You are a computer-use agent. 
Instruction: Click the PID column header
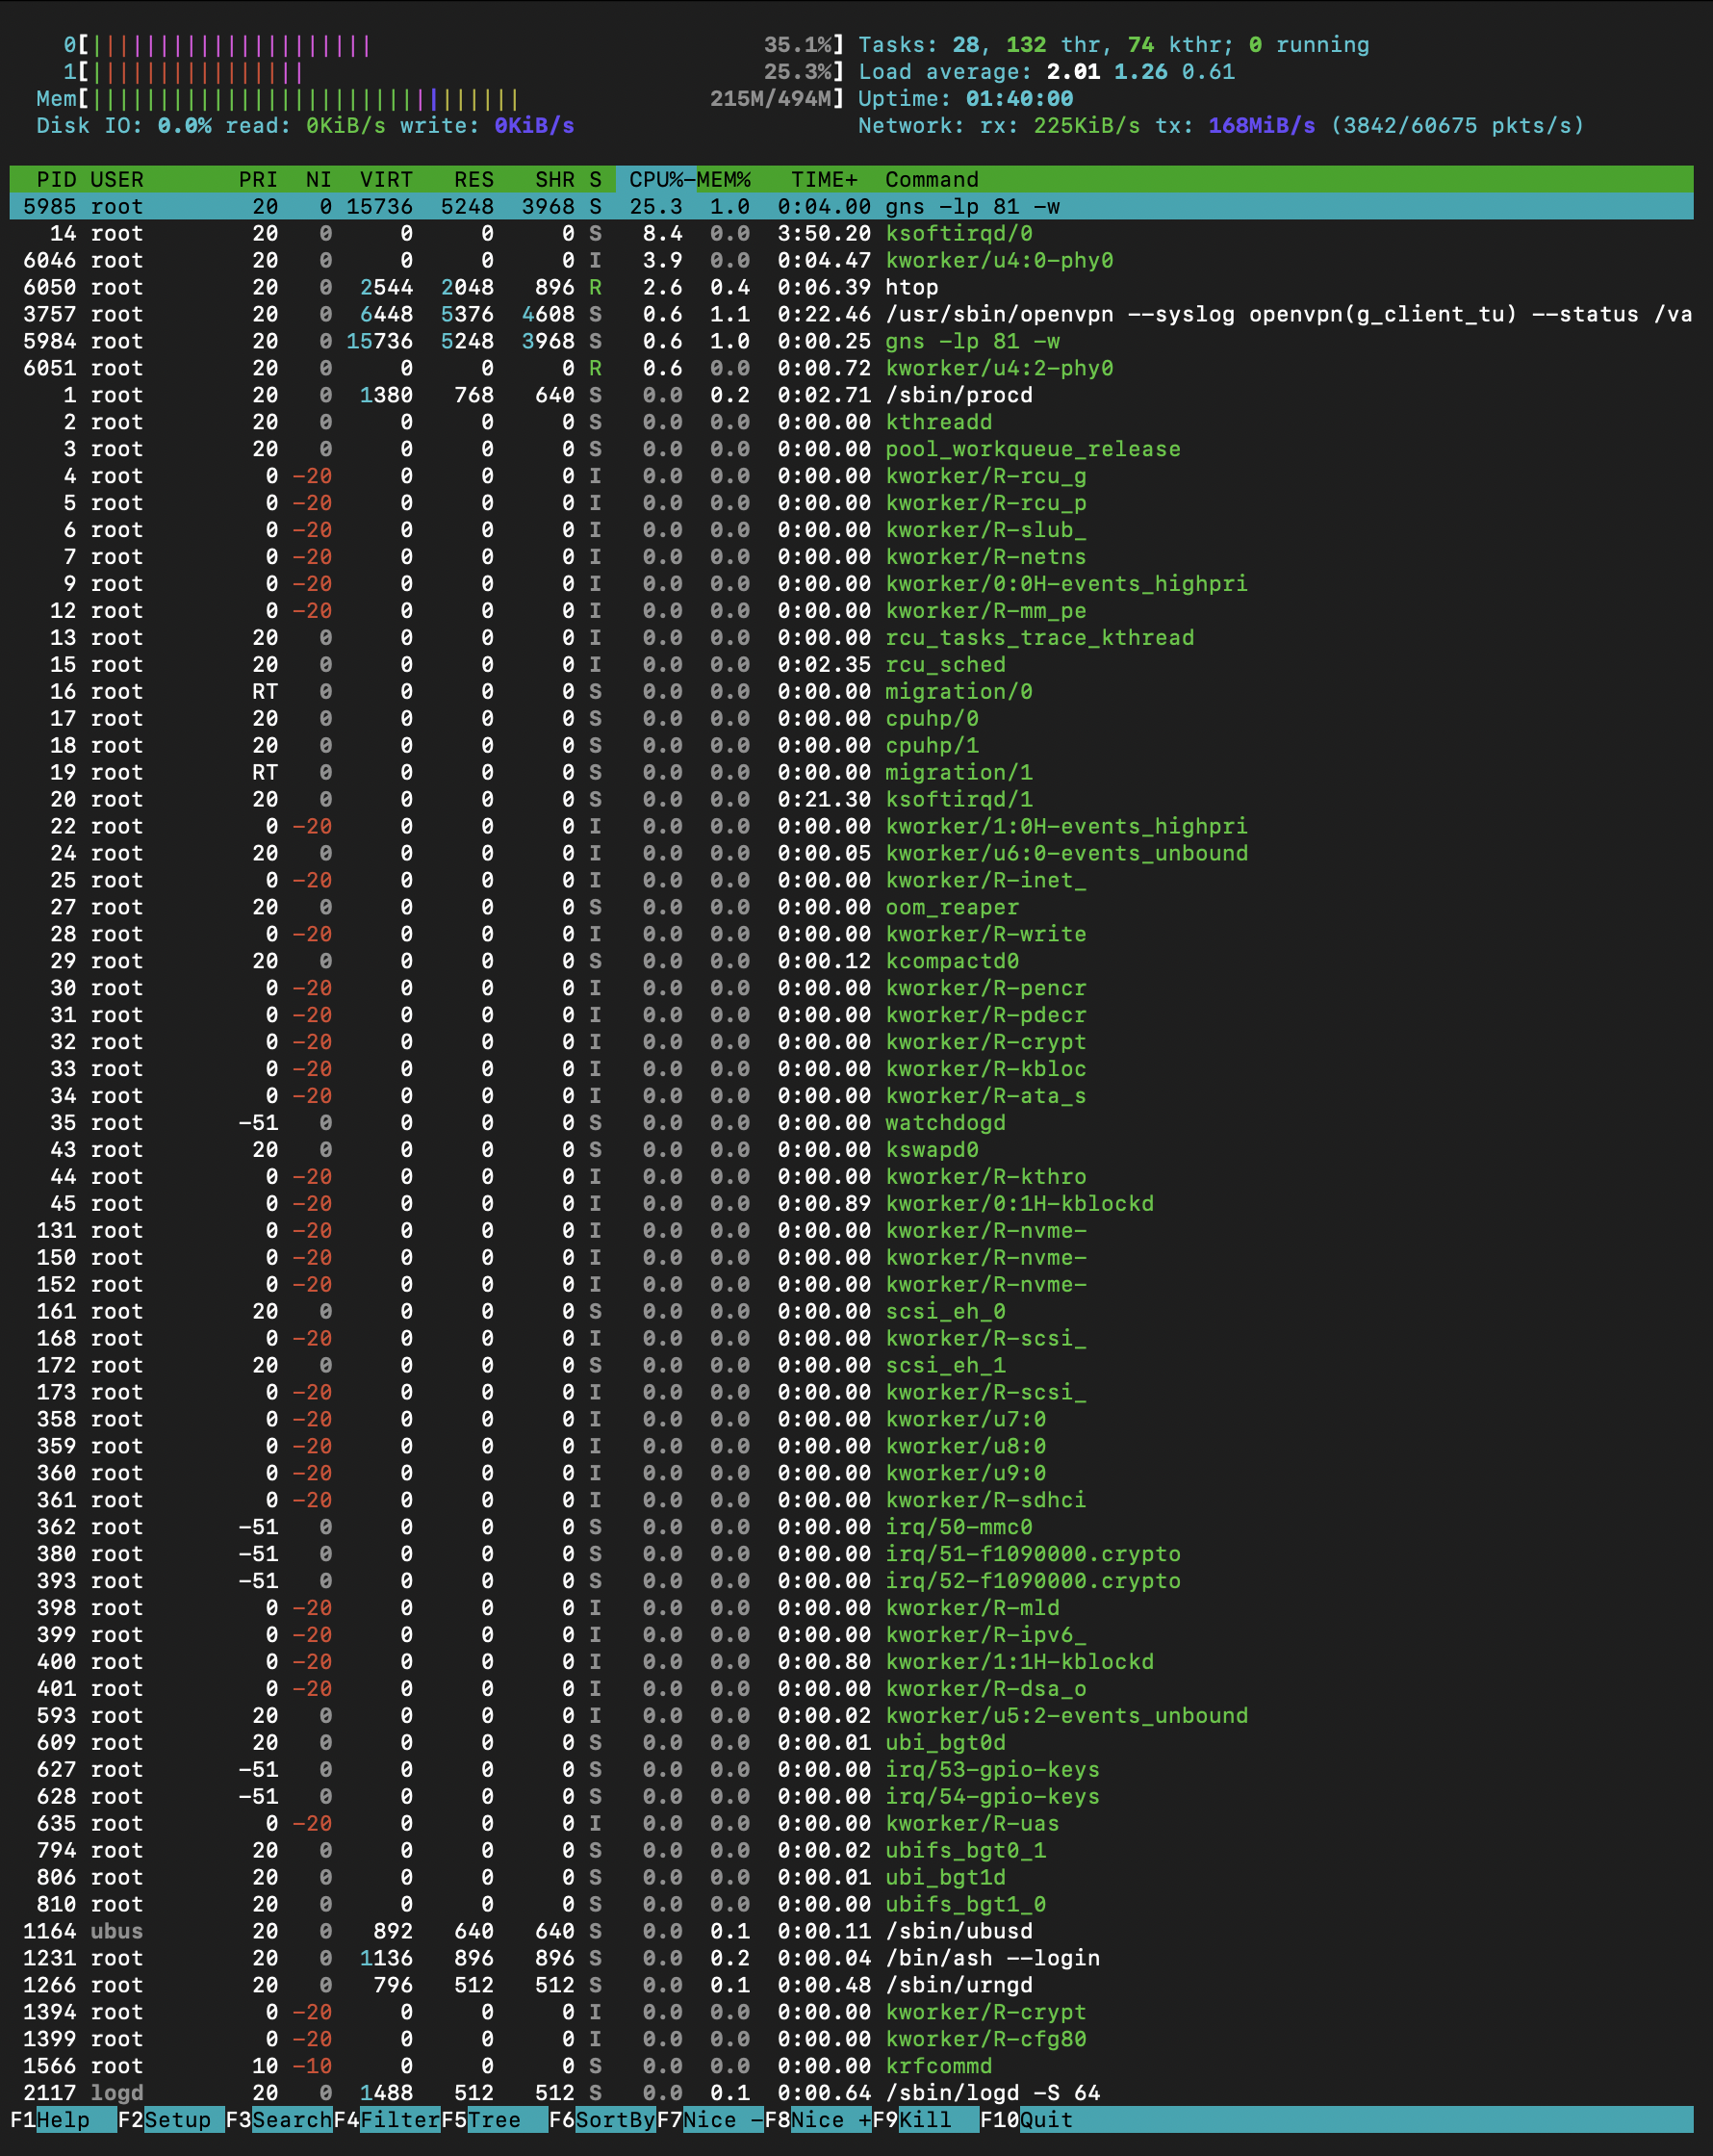click(x=56, y=180)
